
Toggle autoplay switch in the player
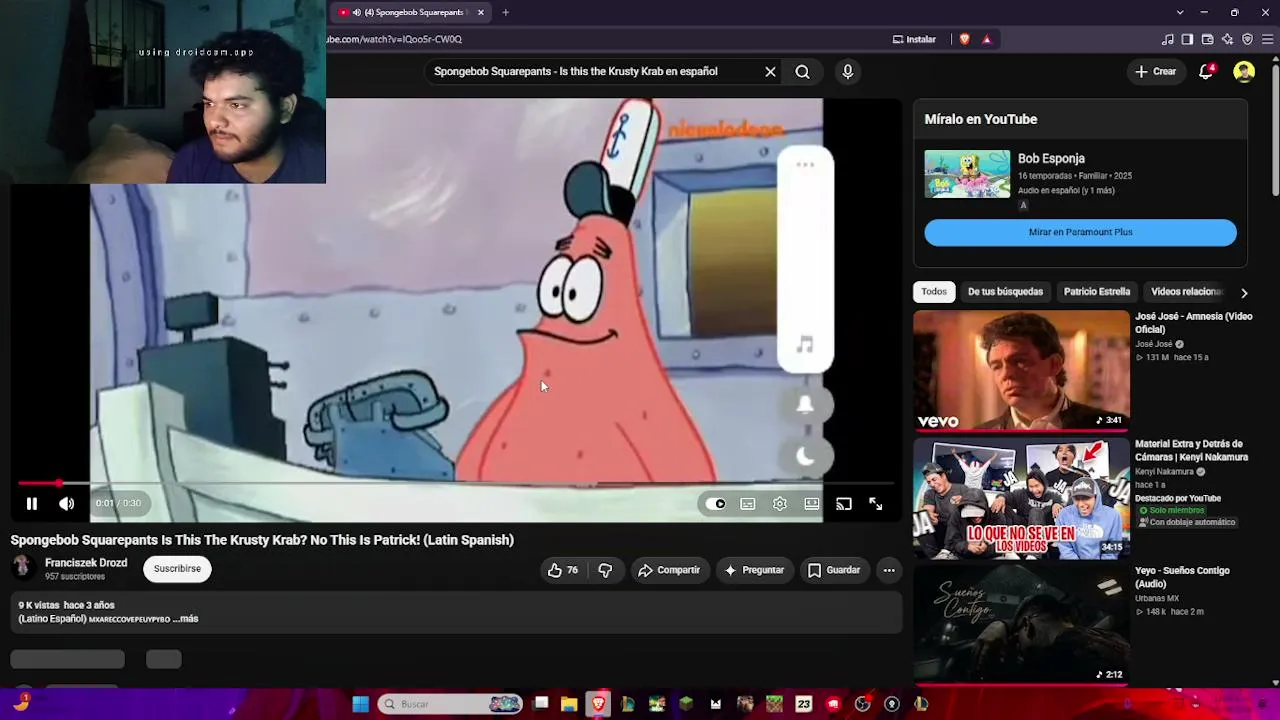click(716, 504)
